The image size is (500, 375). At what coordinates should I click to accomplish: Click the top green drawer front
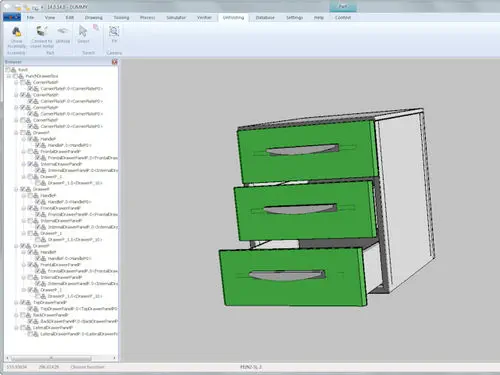click(307, 153)
